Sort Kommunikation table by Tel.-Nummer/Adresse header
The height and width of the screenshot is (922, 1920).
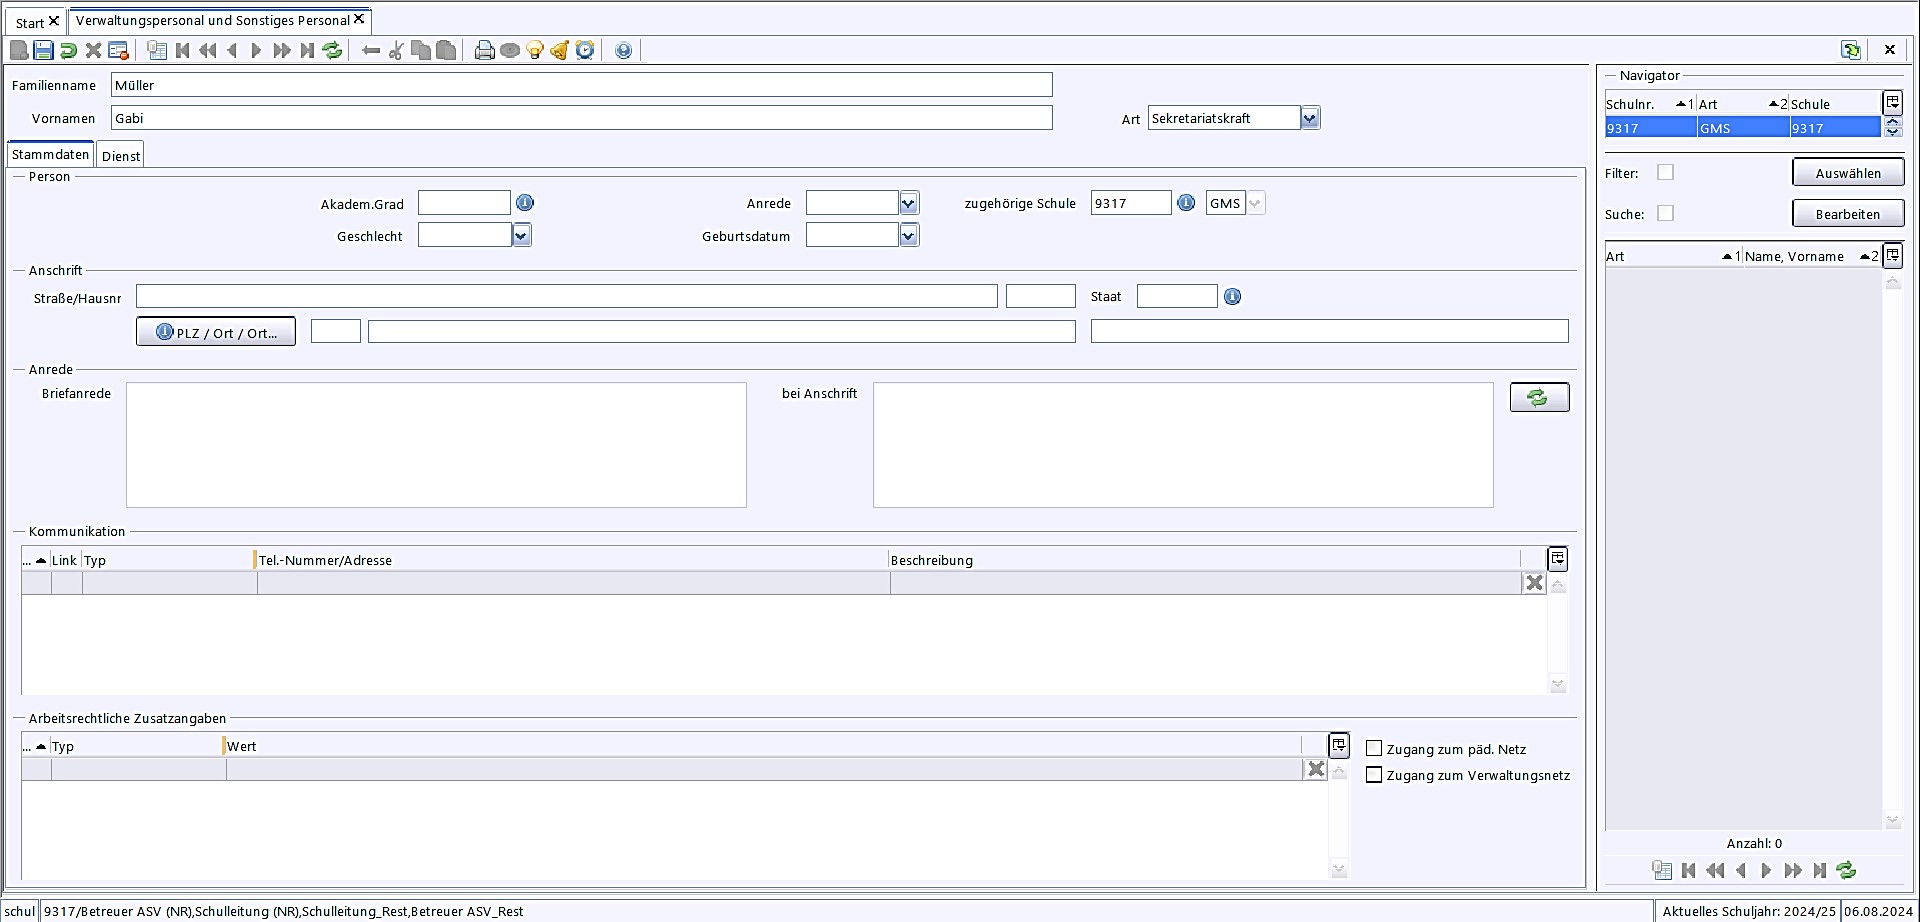572,560
